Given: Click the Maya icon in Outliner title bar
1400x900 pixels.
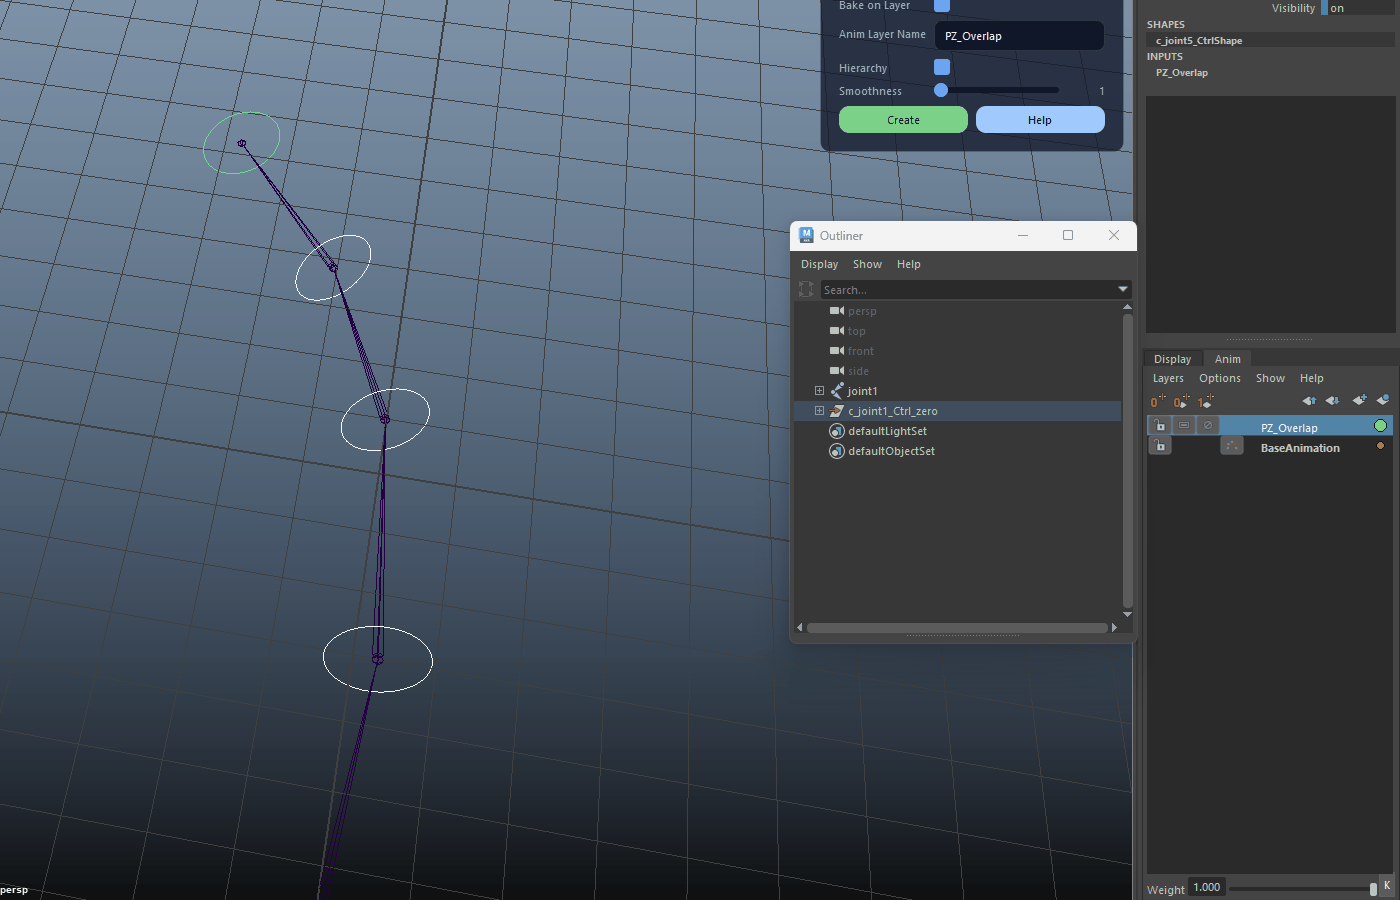Looking at the screenshot, I should (x=806, y=235).
